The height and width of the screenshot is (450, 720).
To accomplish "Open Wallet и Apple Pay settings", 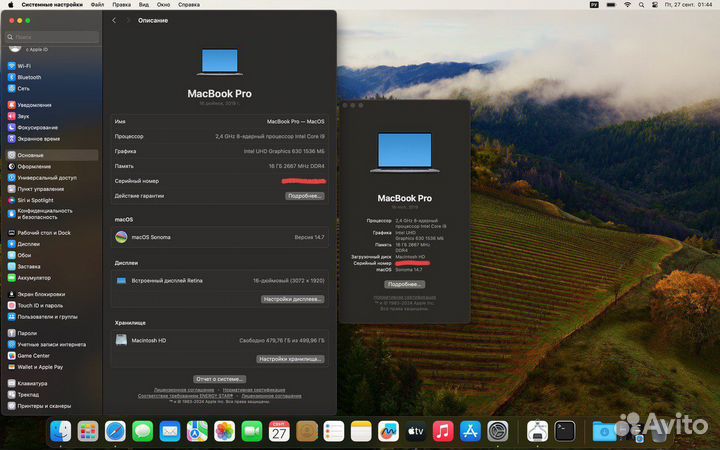I will point(52,367).
